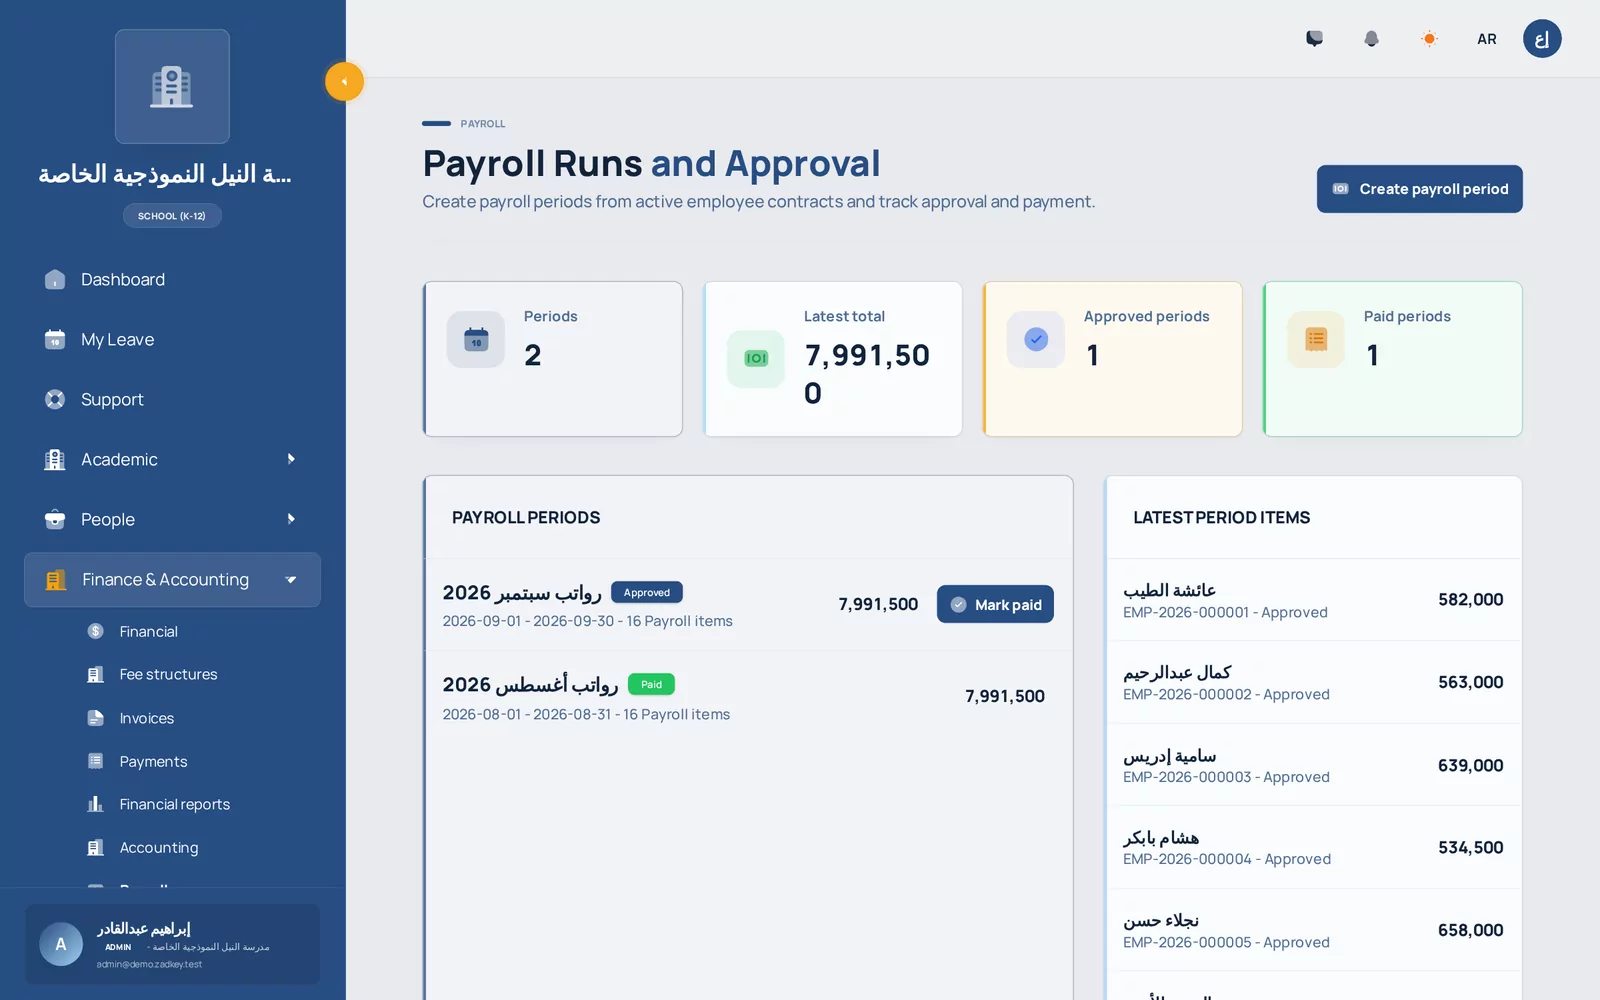The height and width of the screenshot is (1000, 1600).
Task: Click the school building logo in sidebar
Action: tap(172, 87)
